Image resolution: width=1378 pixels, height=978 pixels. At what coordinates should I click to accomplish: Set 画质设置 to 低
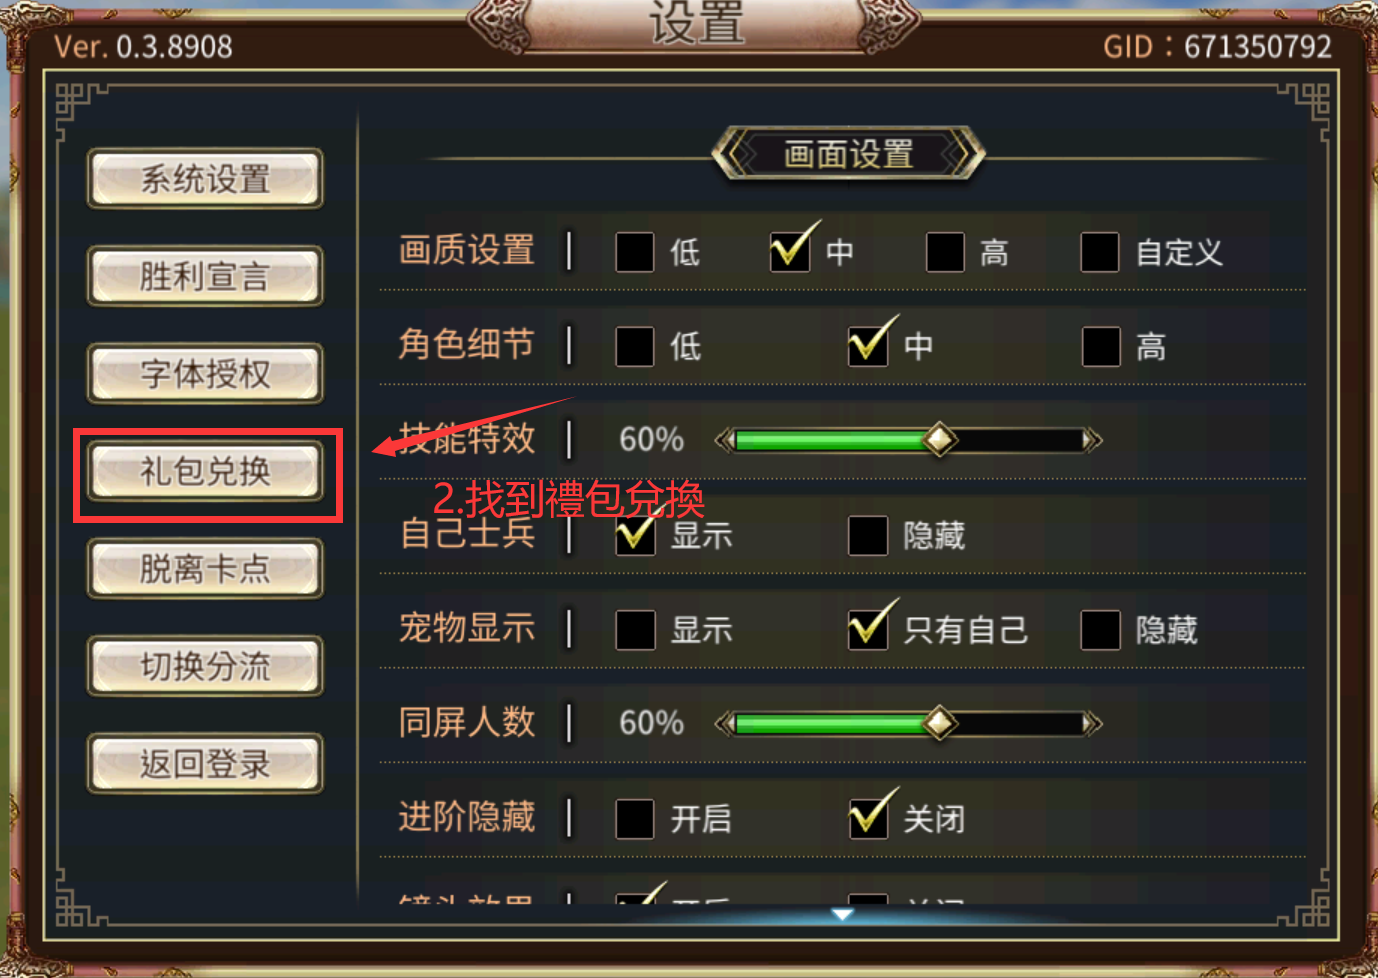pos(635,253)
